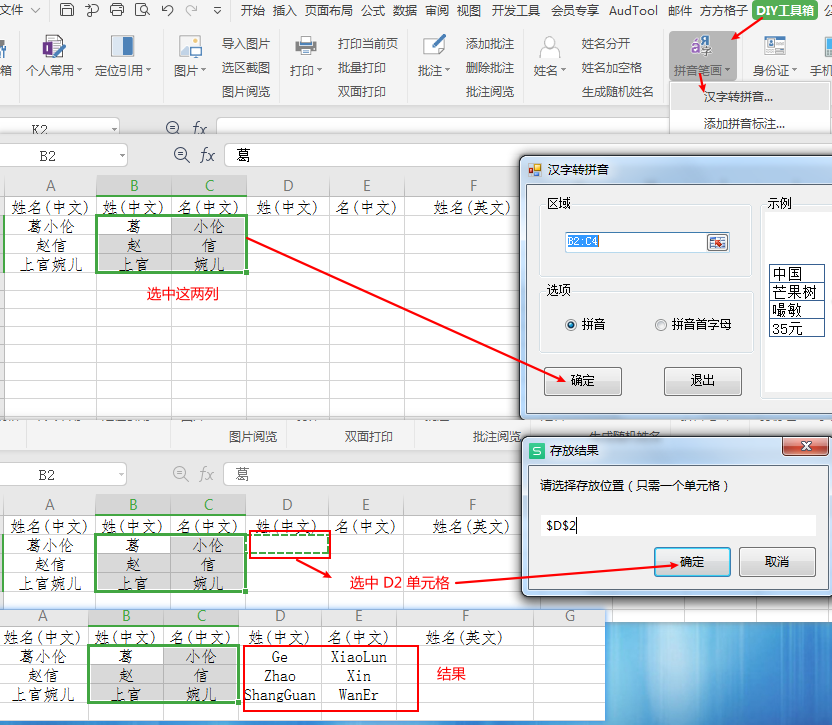Click the magnifier icon beside the formula bar
The height and width of the screenshot is (725, 832).
click(x=181, y=155)
